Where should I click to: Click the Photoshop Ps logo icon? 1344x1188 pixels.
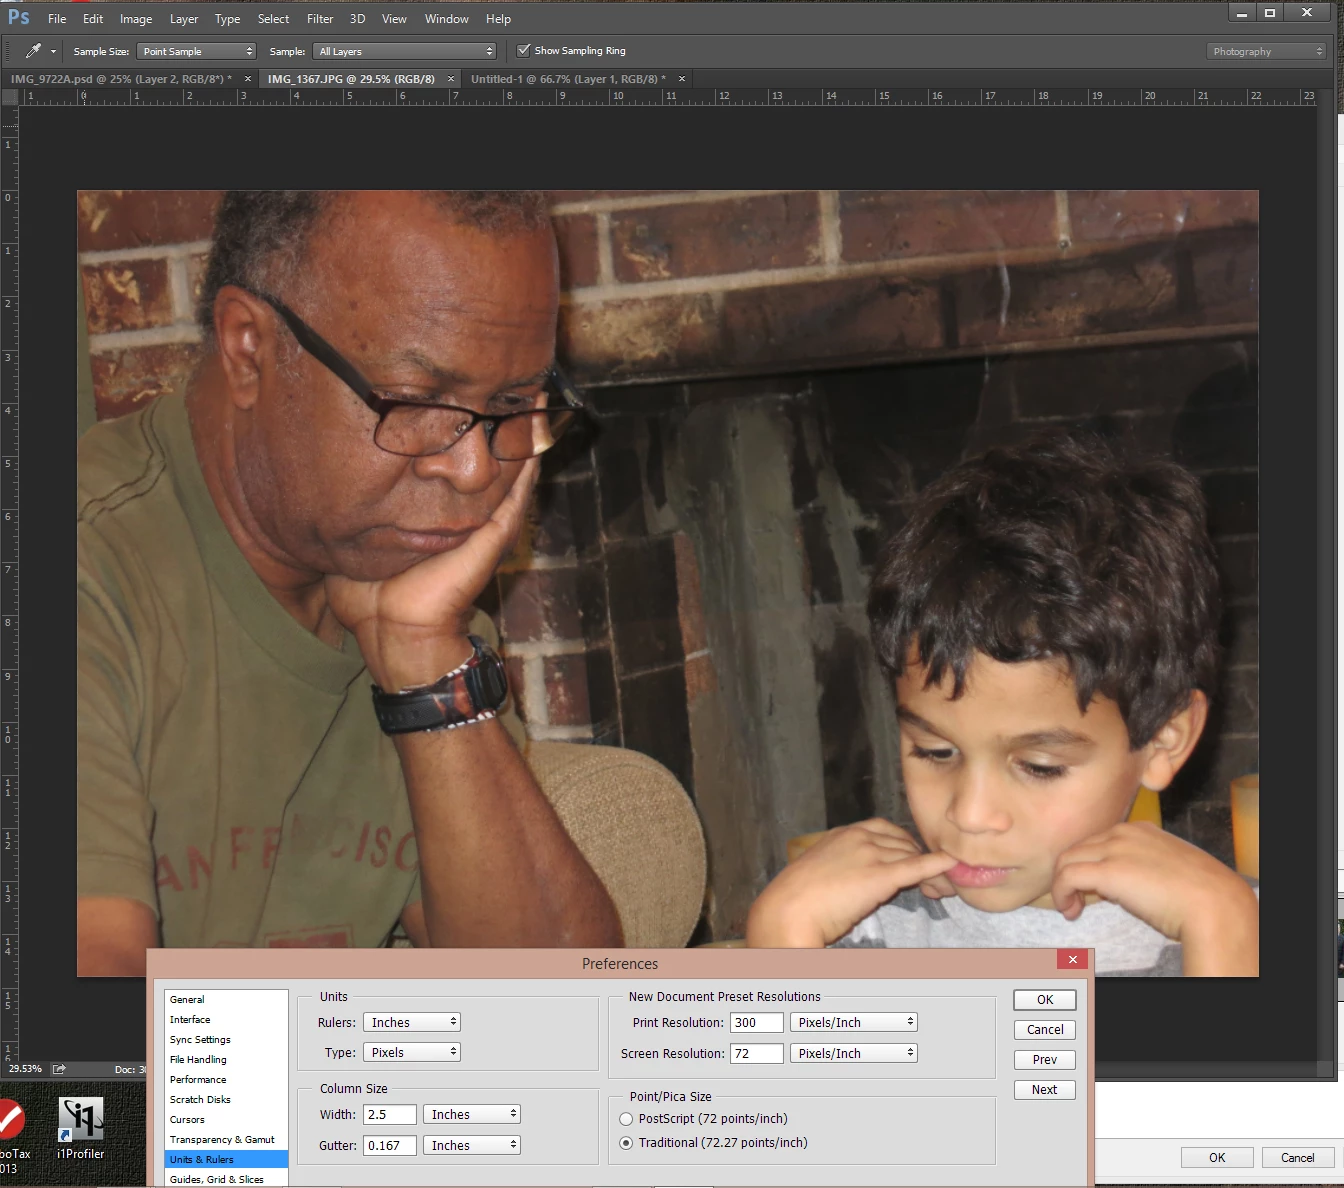[18, 17]
